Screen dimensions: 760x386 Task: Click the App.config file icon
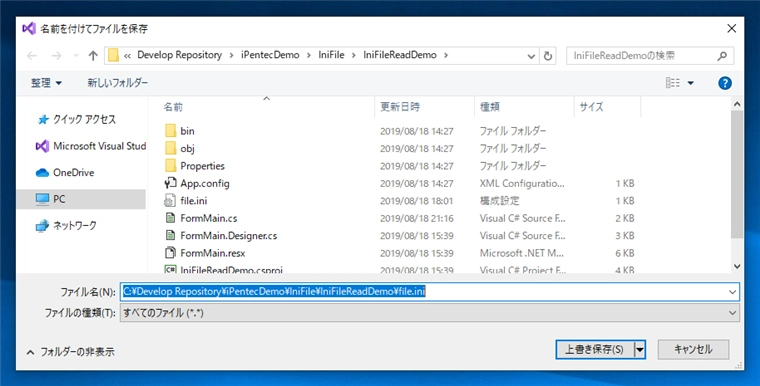click(171, 183)
